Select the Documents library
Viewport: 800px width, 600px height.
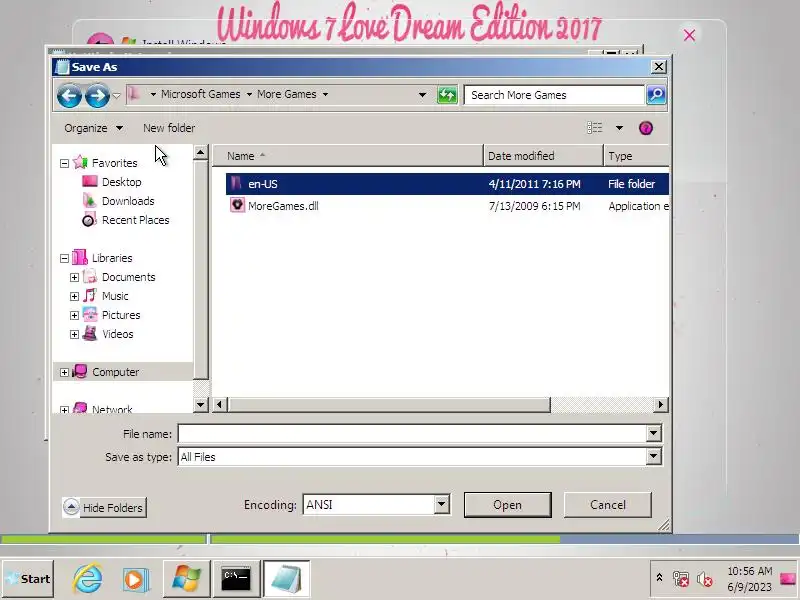[x=129, y=277]
